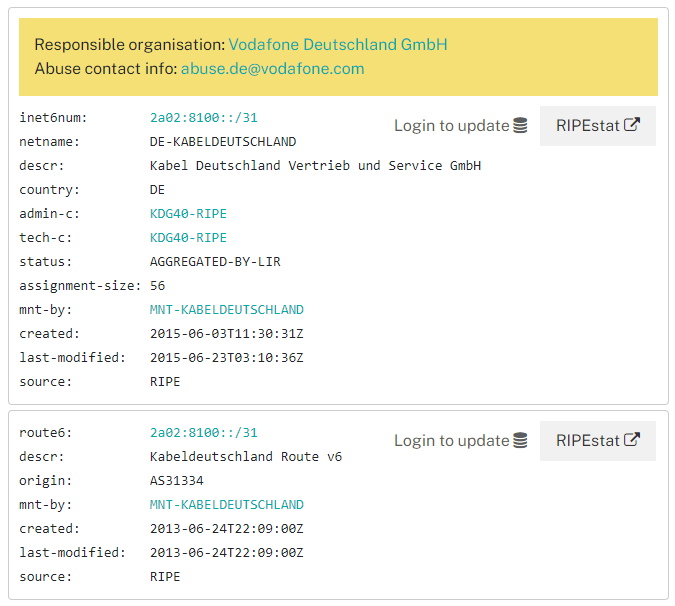Screen dimensions: 675x606
Task: Click the status: attribute label
Action: point(45,262)
